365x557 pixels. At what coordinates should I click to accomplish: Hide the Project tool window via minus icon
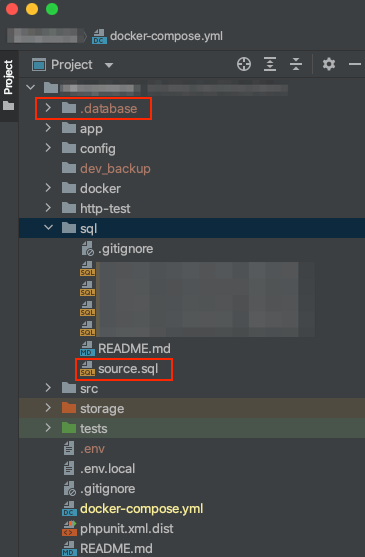tap(355, 64)
